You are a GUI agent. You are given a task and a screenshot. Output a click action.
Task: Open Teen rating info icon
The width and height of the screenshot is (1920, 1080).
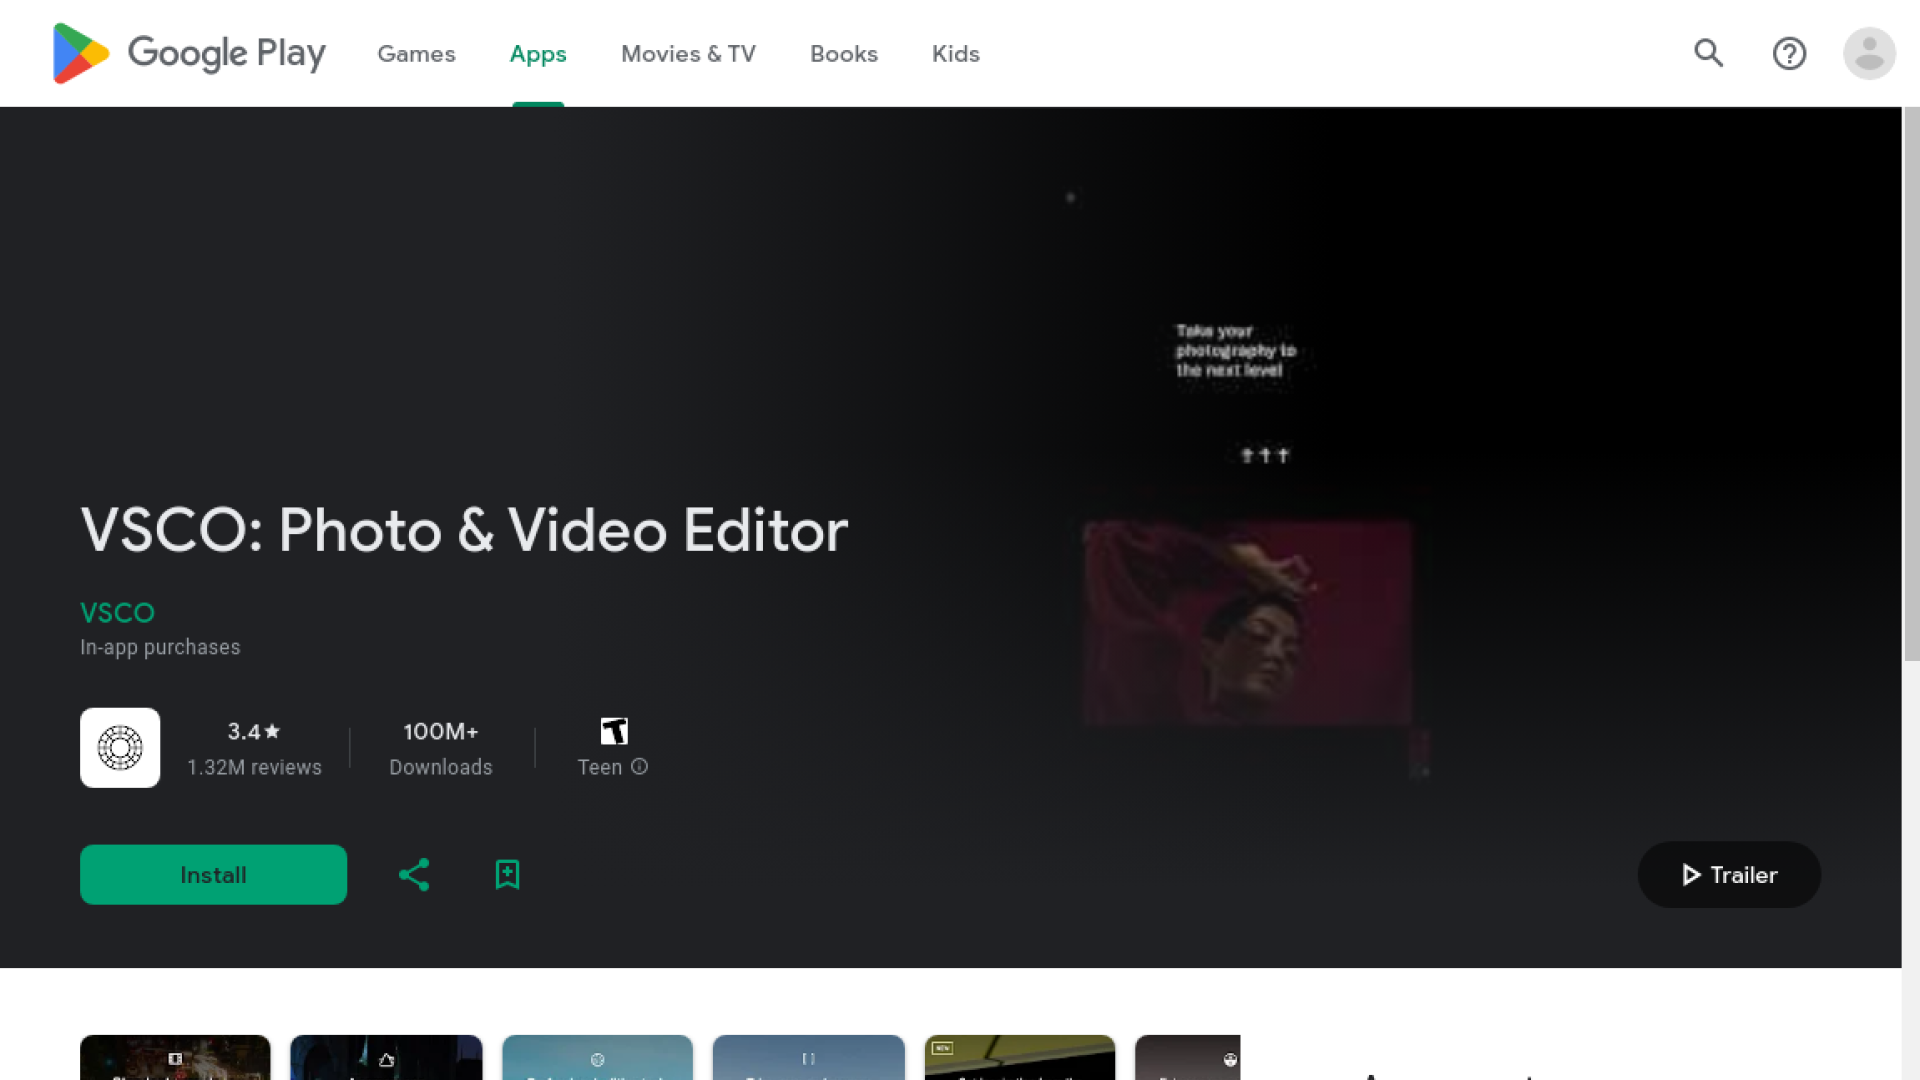640,767
